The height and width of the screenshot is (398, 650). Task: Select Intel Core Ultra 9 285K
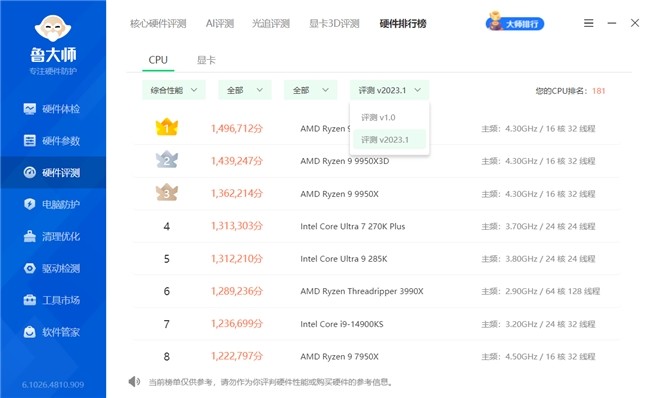(x=344, y=259)
